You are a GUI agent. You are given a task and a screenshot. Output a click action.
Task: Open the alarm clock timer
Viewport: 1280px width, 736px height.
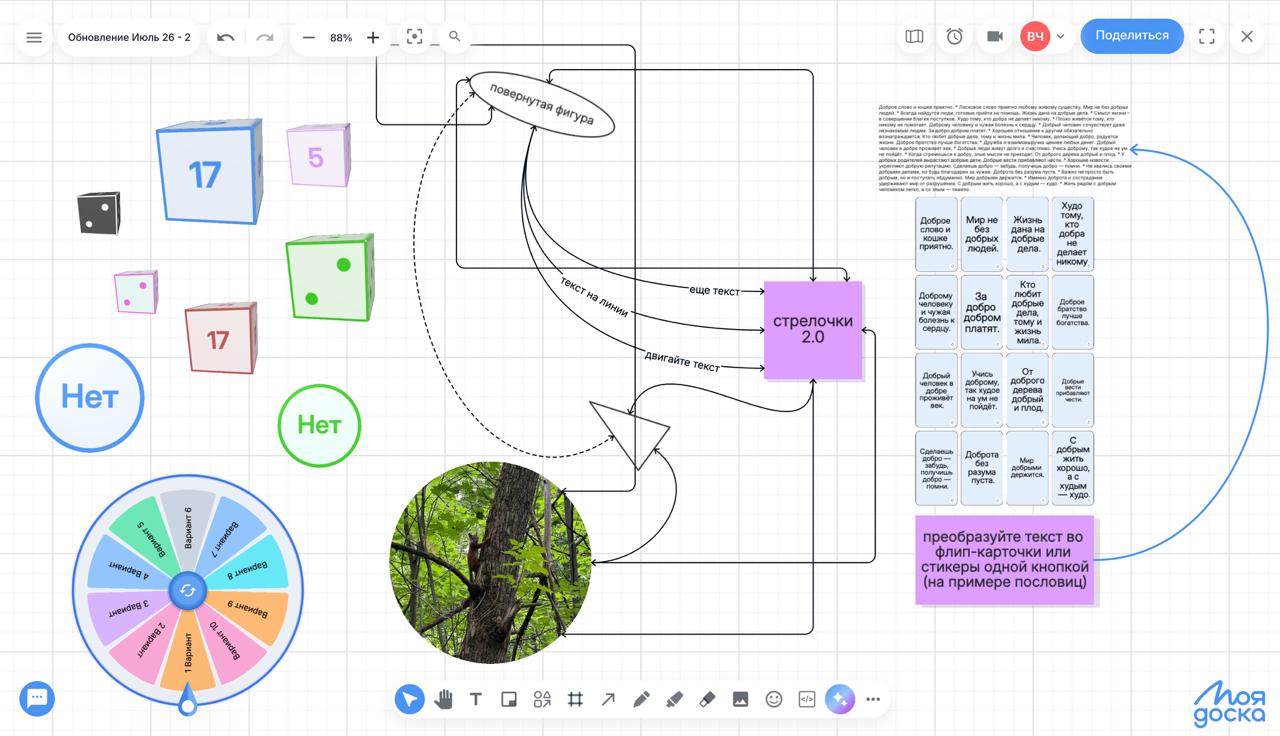955,37
